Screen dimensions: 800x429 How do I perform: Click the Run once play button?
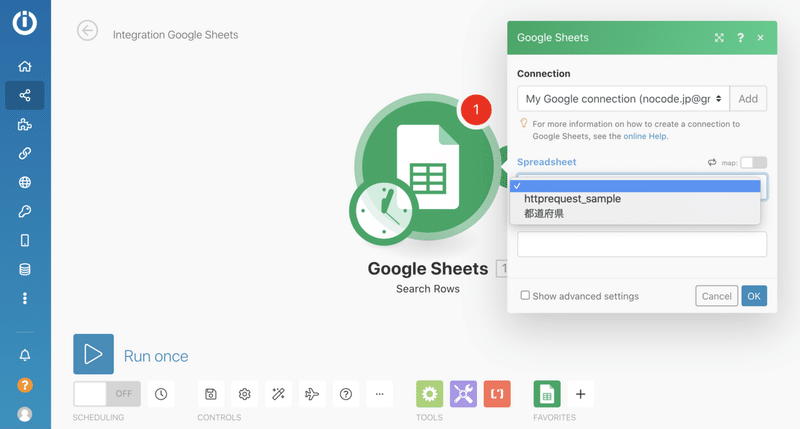(x=93, y=354)
